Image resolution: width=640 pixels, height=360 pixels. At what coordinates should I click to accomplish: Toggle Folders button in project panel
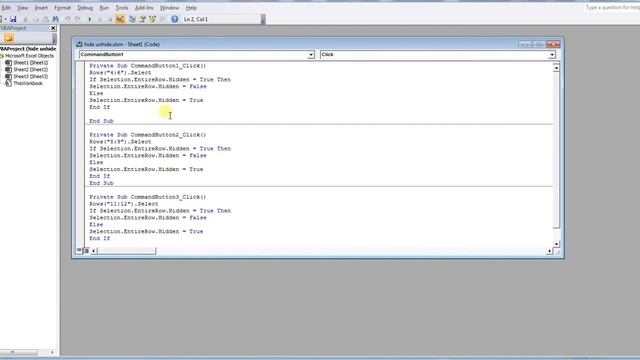tap(9, 38)
